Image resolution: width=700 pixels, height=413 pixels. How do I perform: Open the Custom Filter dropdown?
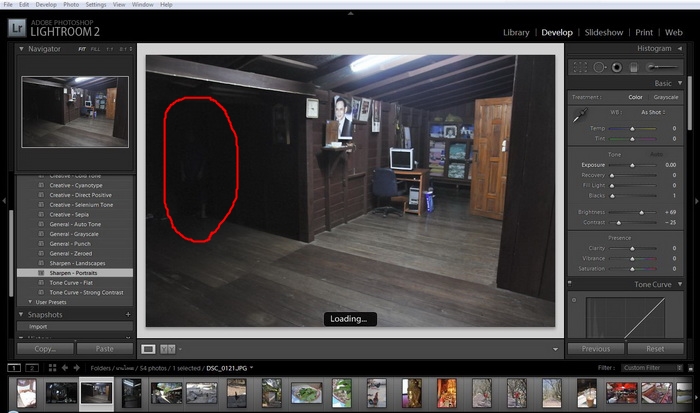pos(652,367)
